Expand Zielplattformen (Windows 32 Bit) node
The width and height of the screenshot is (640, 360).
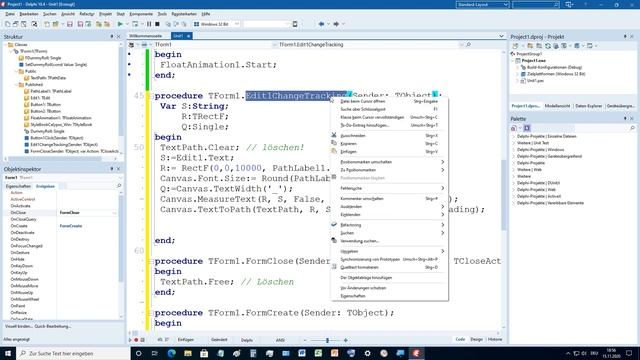tap(518, 74)
